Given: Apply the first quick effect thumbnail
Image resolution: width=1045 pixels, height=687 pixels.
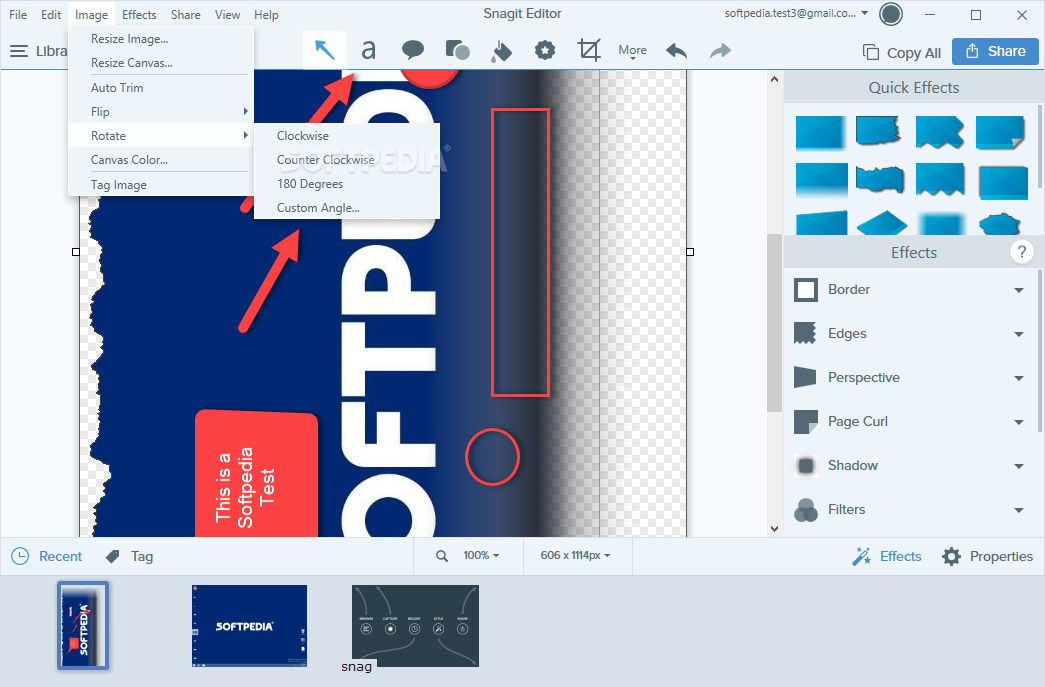Looking at the screenshot, I should coord(821,133).
